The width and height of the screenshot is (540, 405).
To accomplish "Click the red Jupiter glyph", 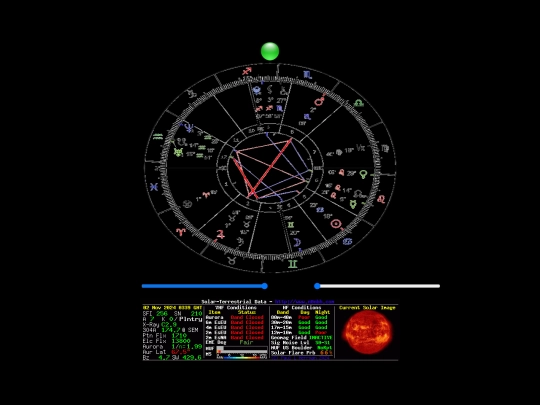I will tap(220, 235).
